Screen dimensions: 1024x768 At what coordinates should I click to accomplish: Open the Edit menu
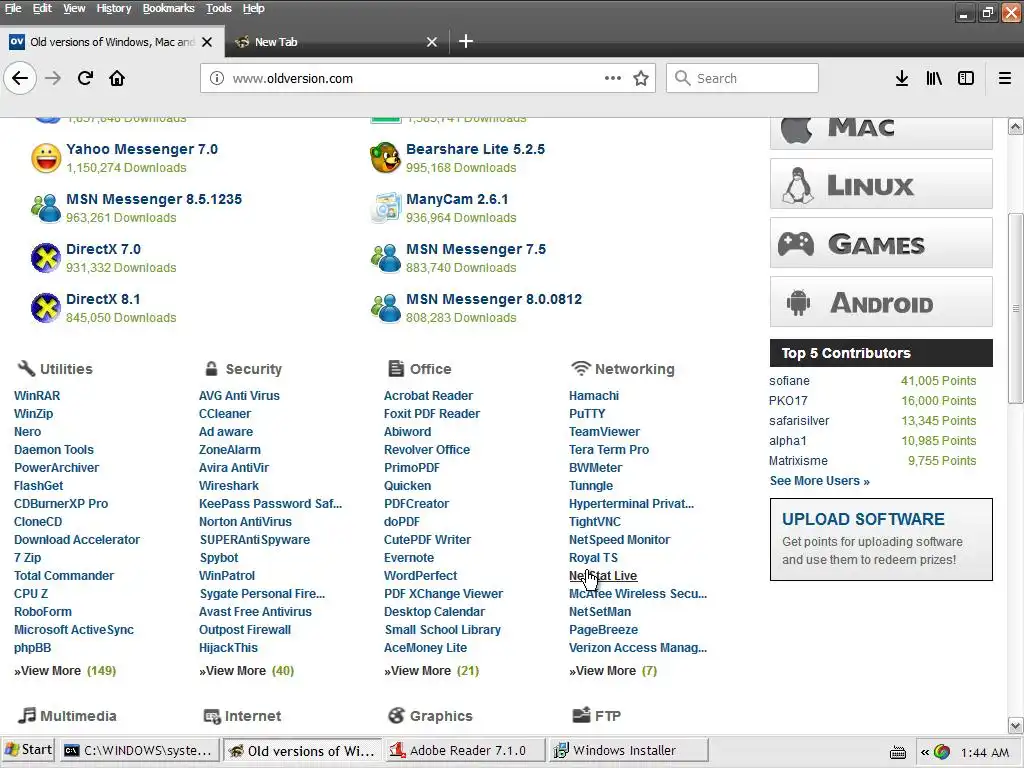(x=42, y=8)
